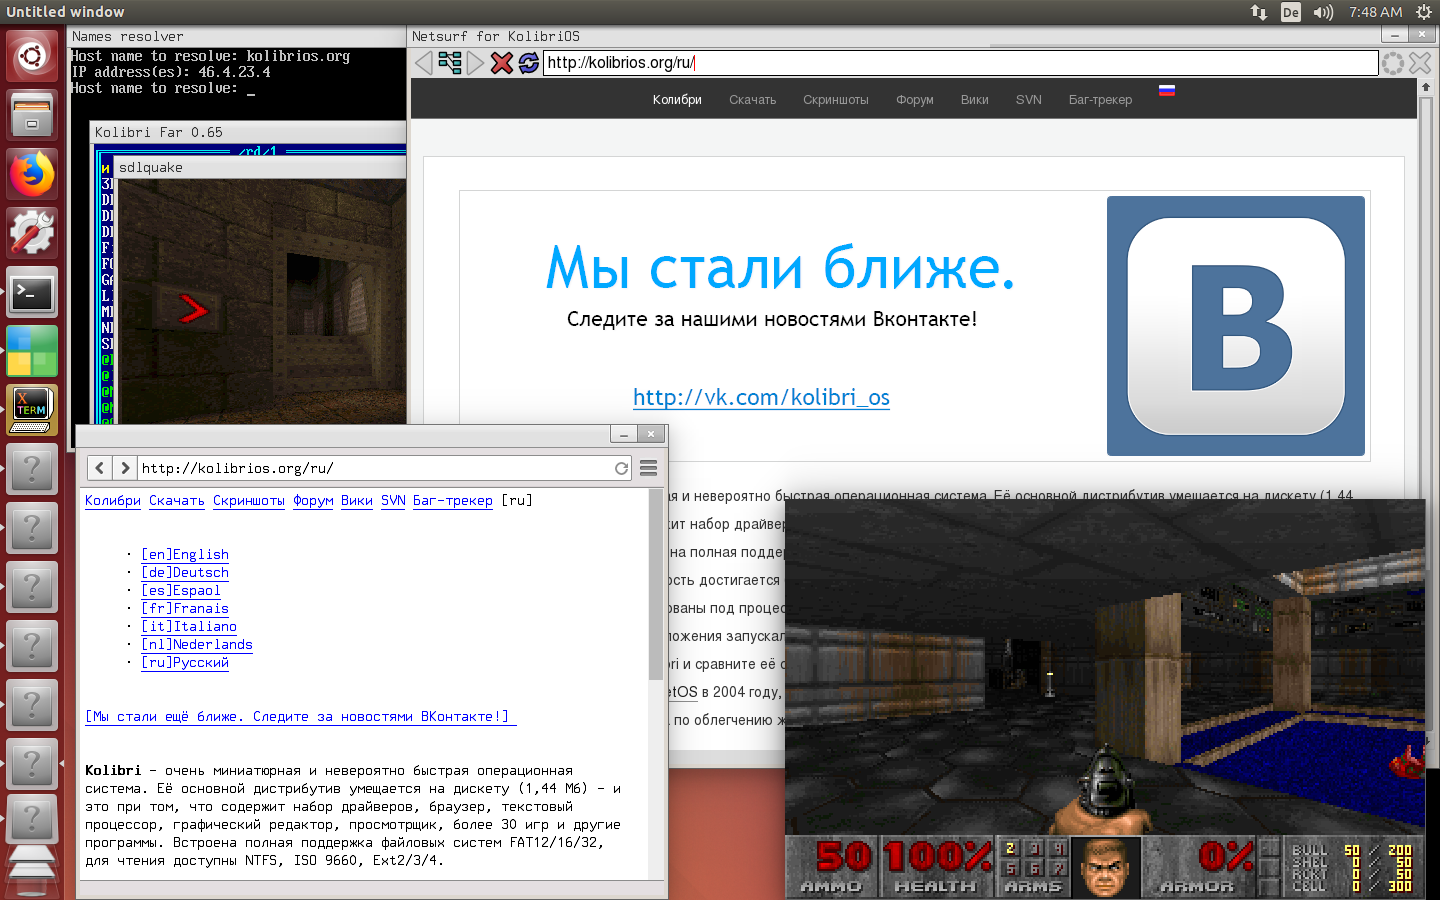Open Вики nav item in Netsurf page
This screenshot has width=1440, height=900.
975,100
